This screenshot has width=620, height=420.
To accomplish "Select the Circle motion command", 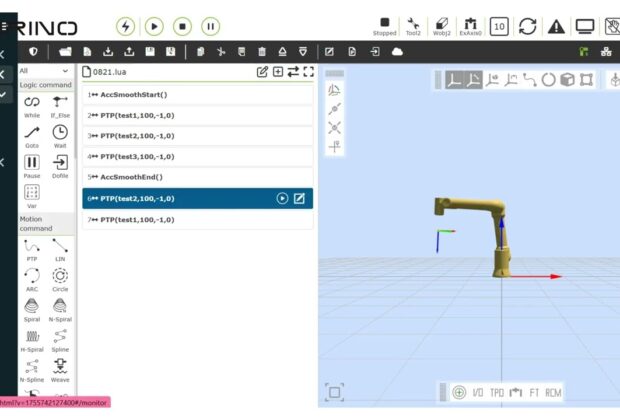I will pos(60,279).
